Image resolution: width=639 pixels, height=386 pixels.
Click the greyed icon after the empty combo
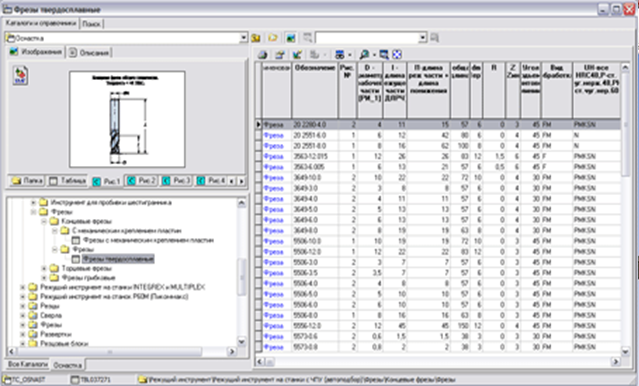point(434,38)
